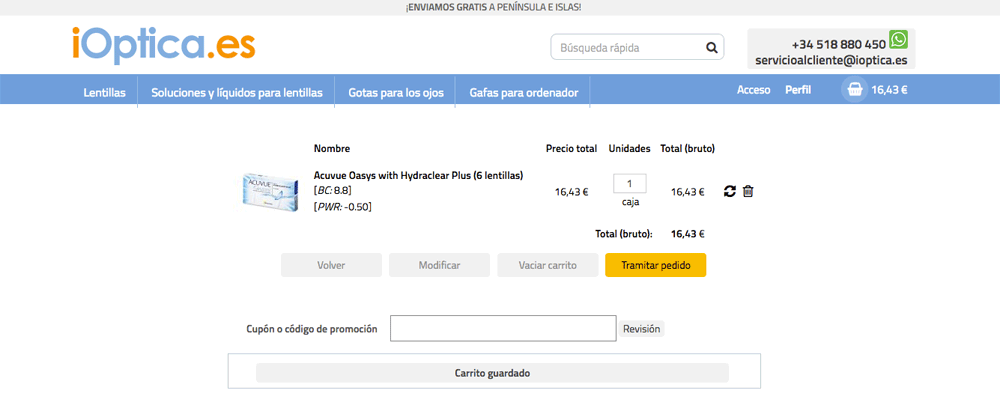
Task: Click the Carrito guardado button
Action: (492, 373)
